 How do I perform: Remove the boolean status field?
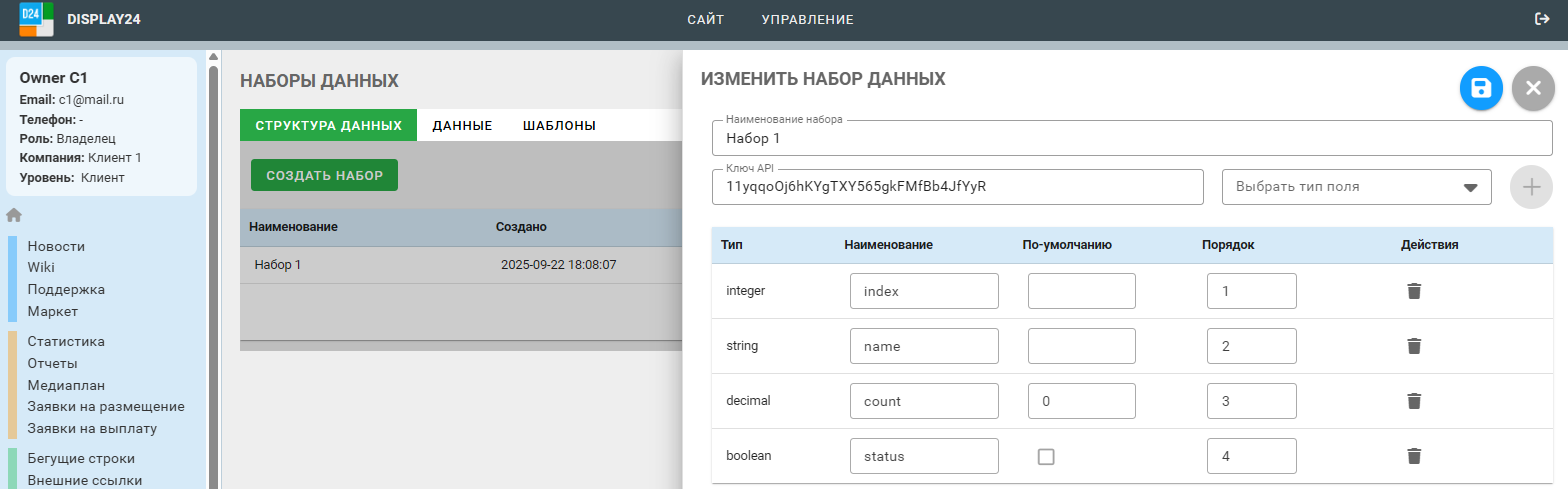(1414, 456)
